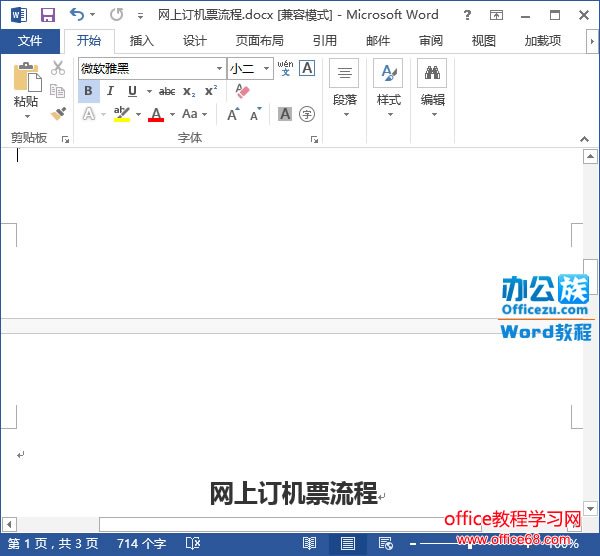Switch to the 引用 (References) tab

coord(324,41)
